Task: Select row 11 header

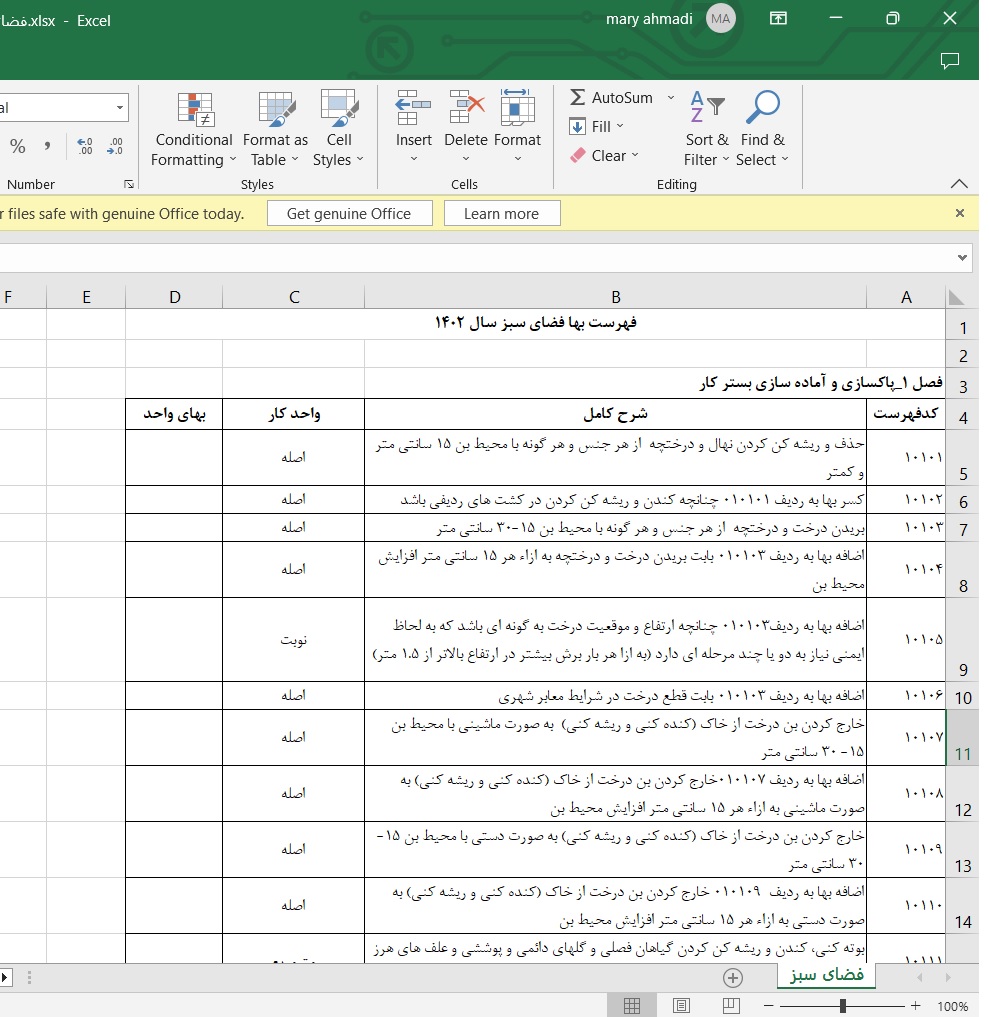Action: (x=962, y=737)
